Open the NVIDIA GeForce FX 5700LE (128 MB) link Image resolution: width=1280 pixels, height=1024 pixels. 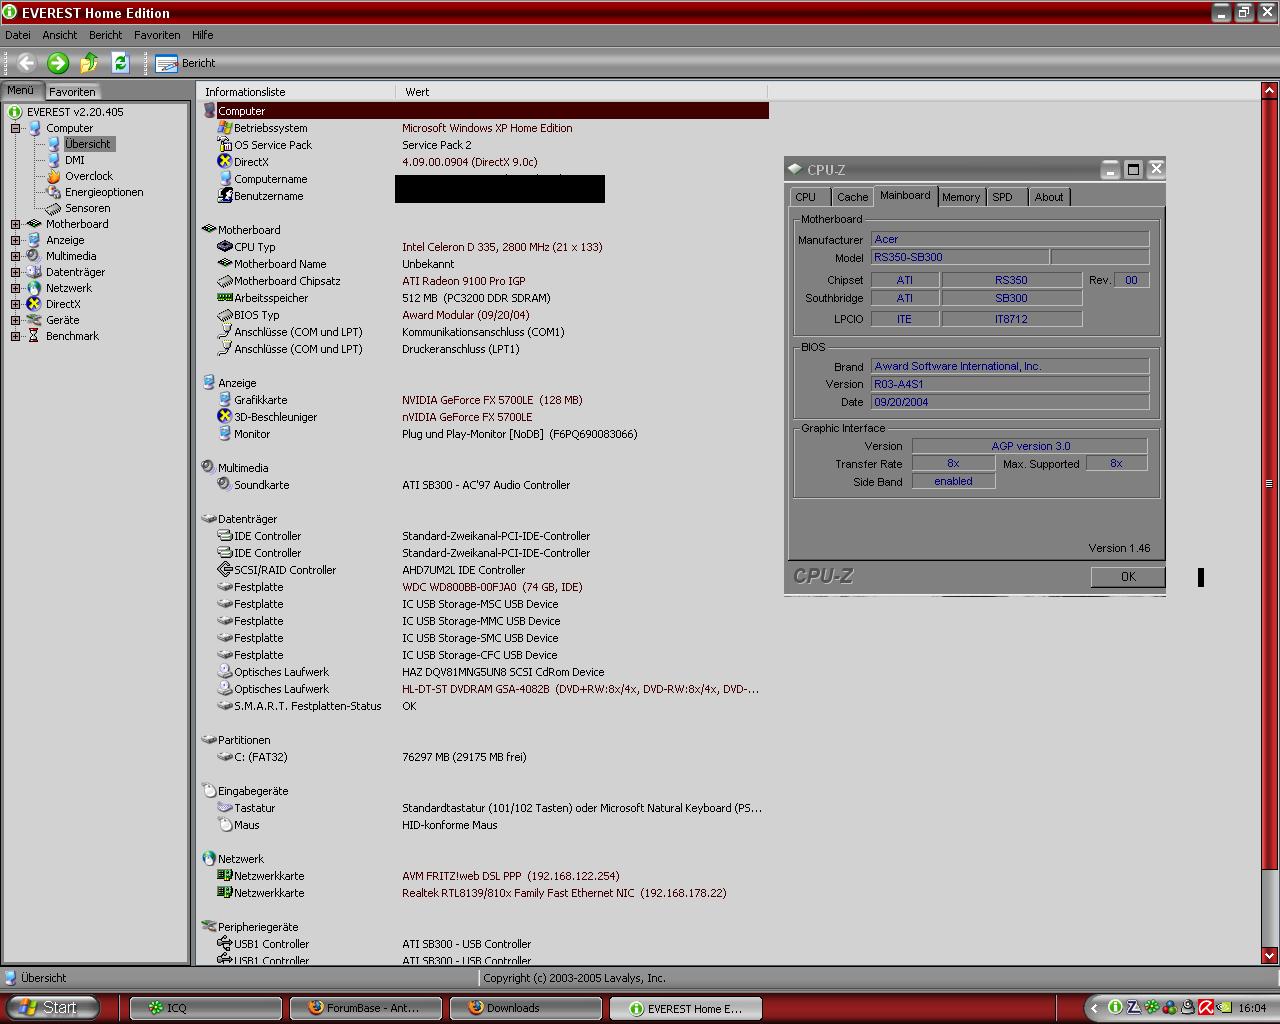[492, 400]
